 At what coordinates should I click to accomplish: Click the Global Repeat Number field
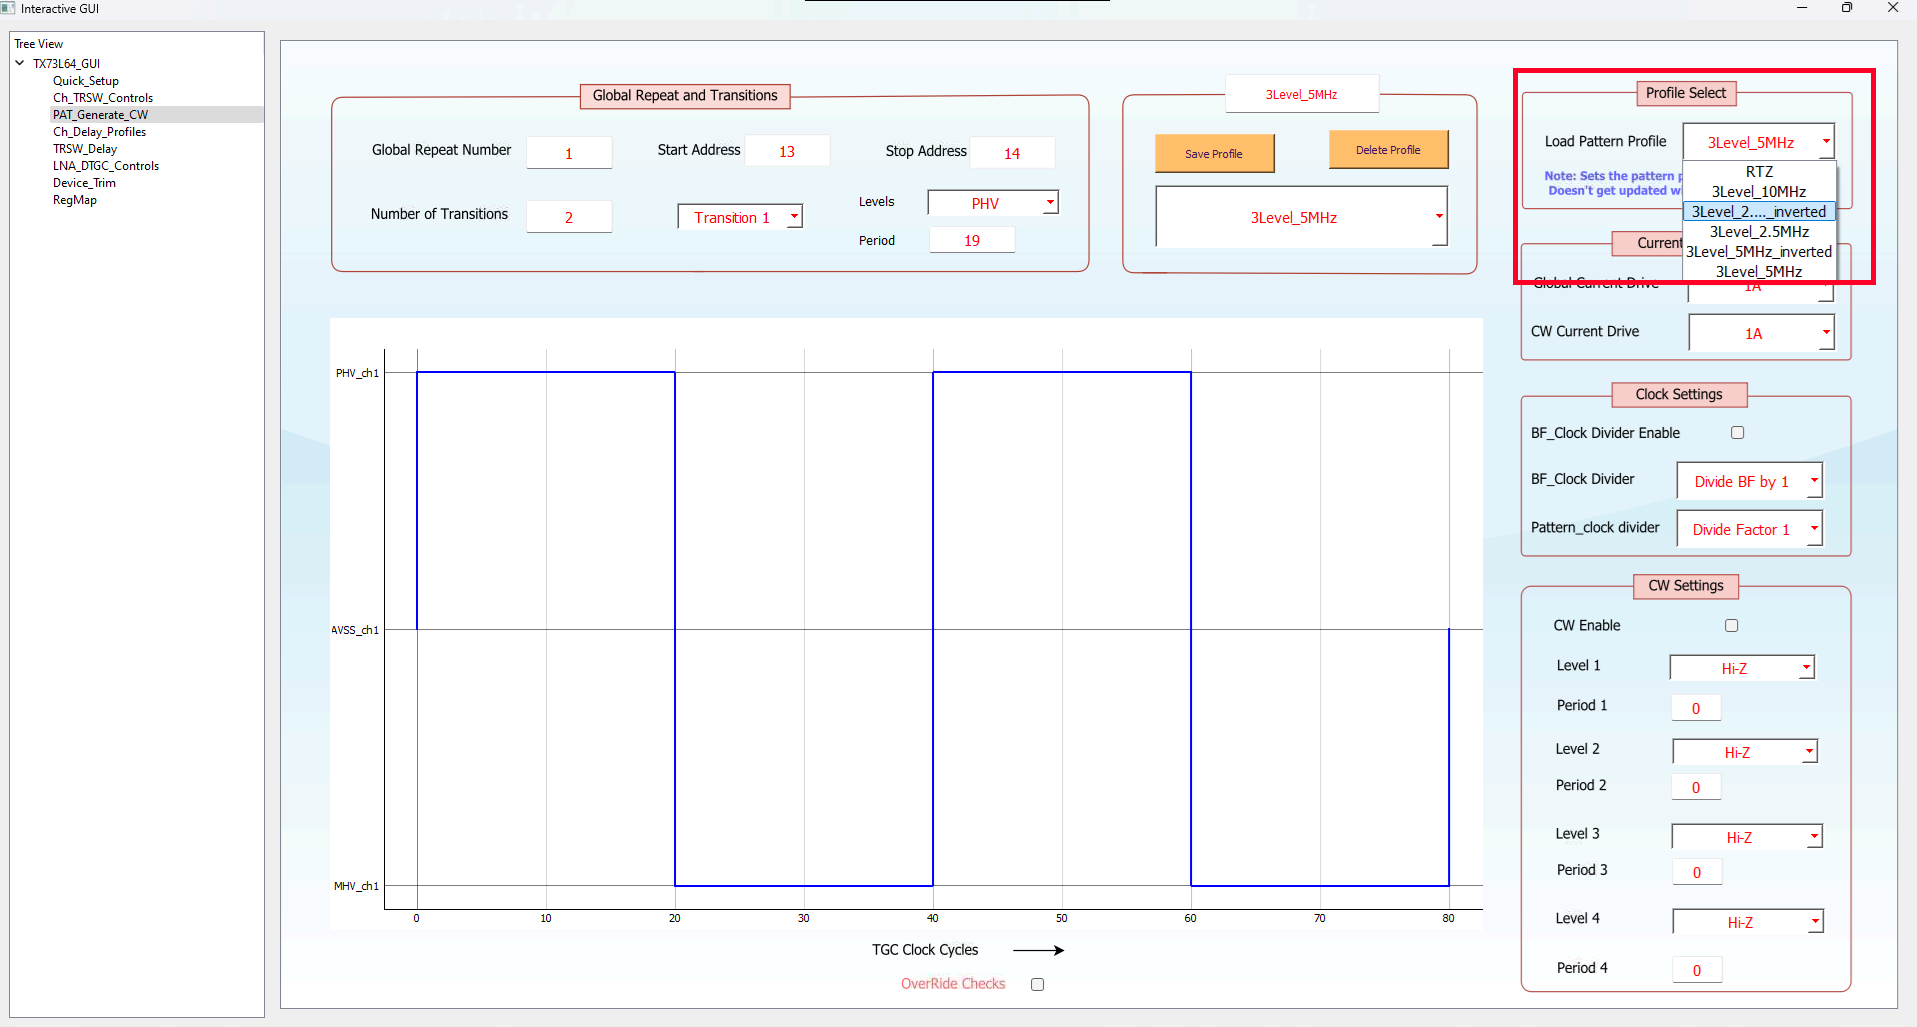569,153
